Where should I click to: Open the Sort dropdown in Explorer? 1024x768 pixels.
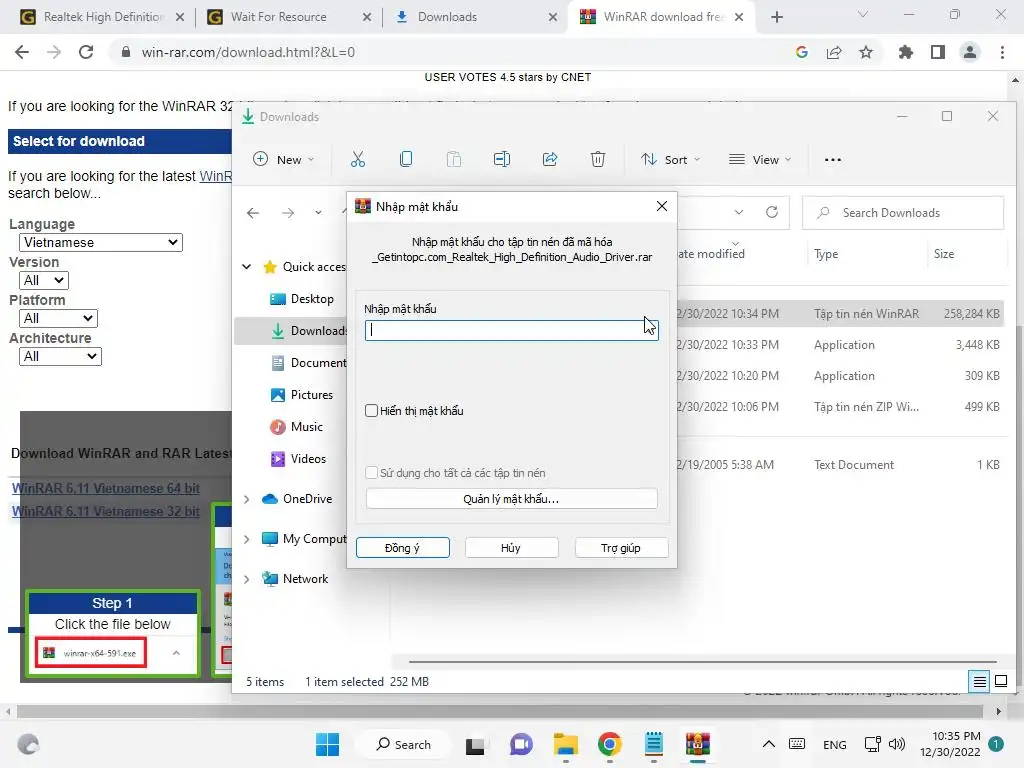click(x=670, y=159)
